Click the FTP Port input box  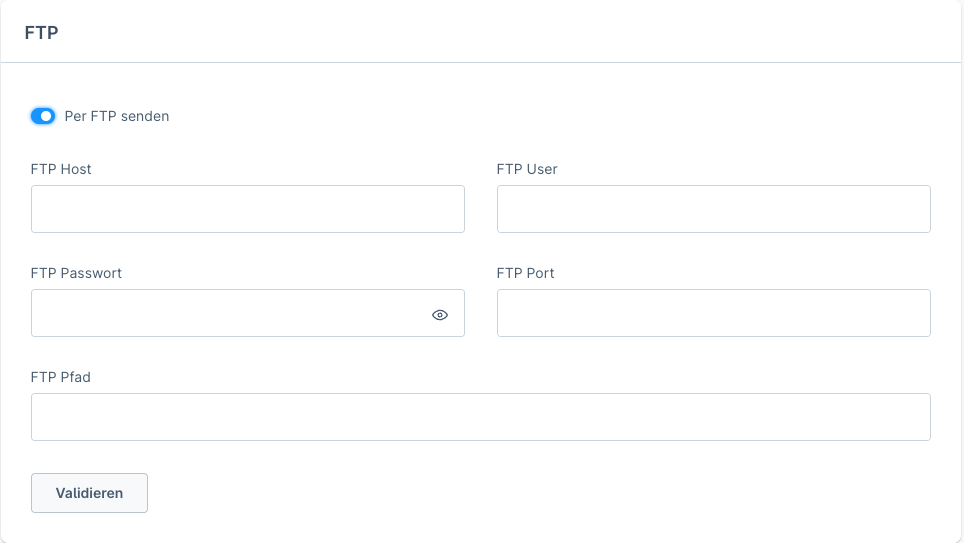pos(713,313)
